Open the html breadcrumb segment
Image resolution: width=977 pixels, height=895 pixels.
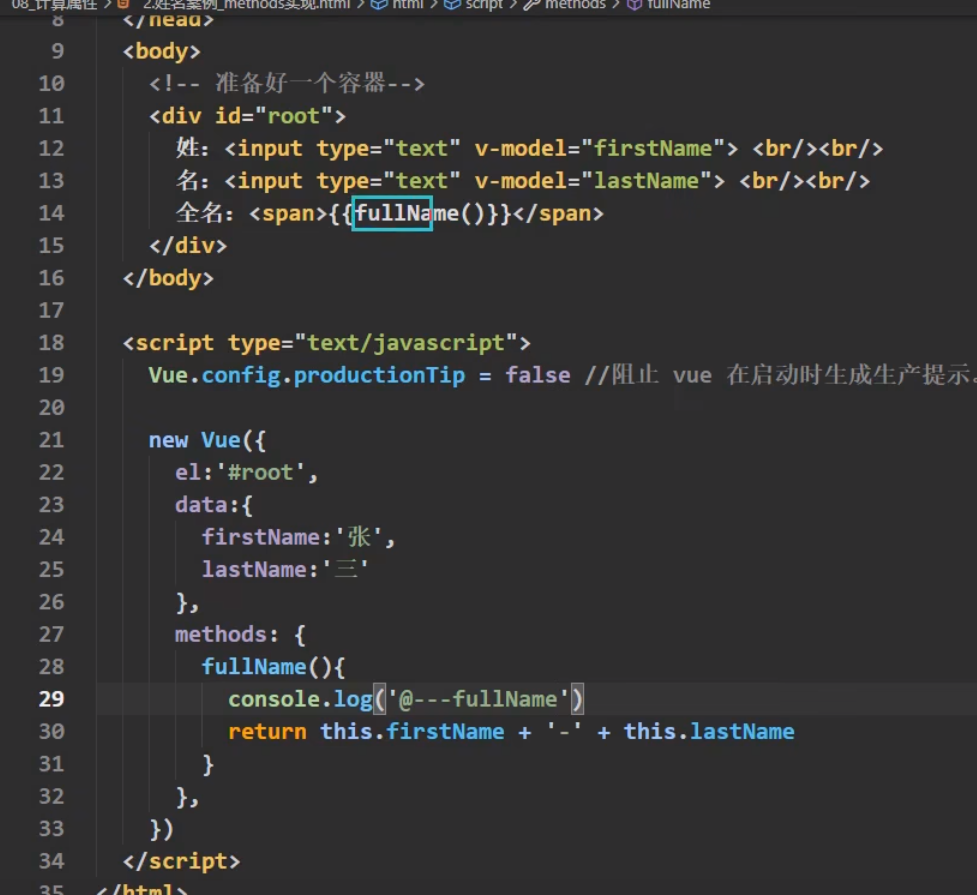tap(398, 4)
